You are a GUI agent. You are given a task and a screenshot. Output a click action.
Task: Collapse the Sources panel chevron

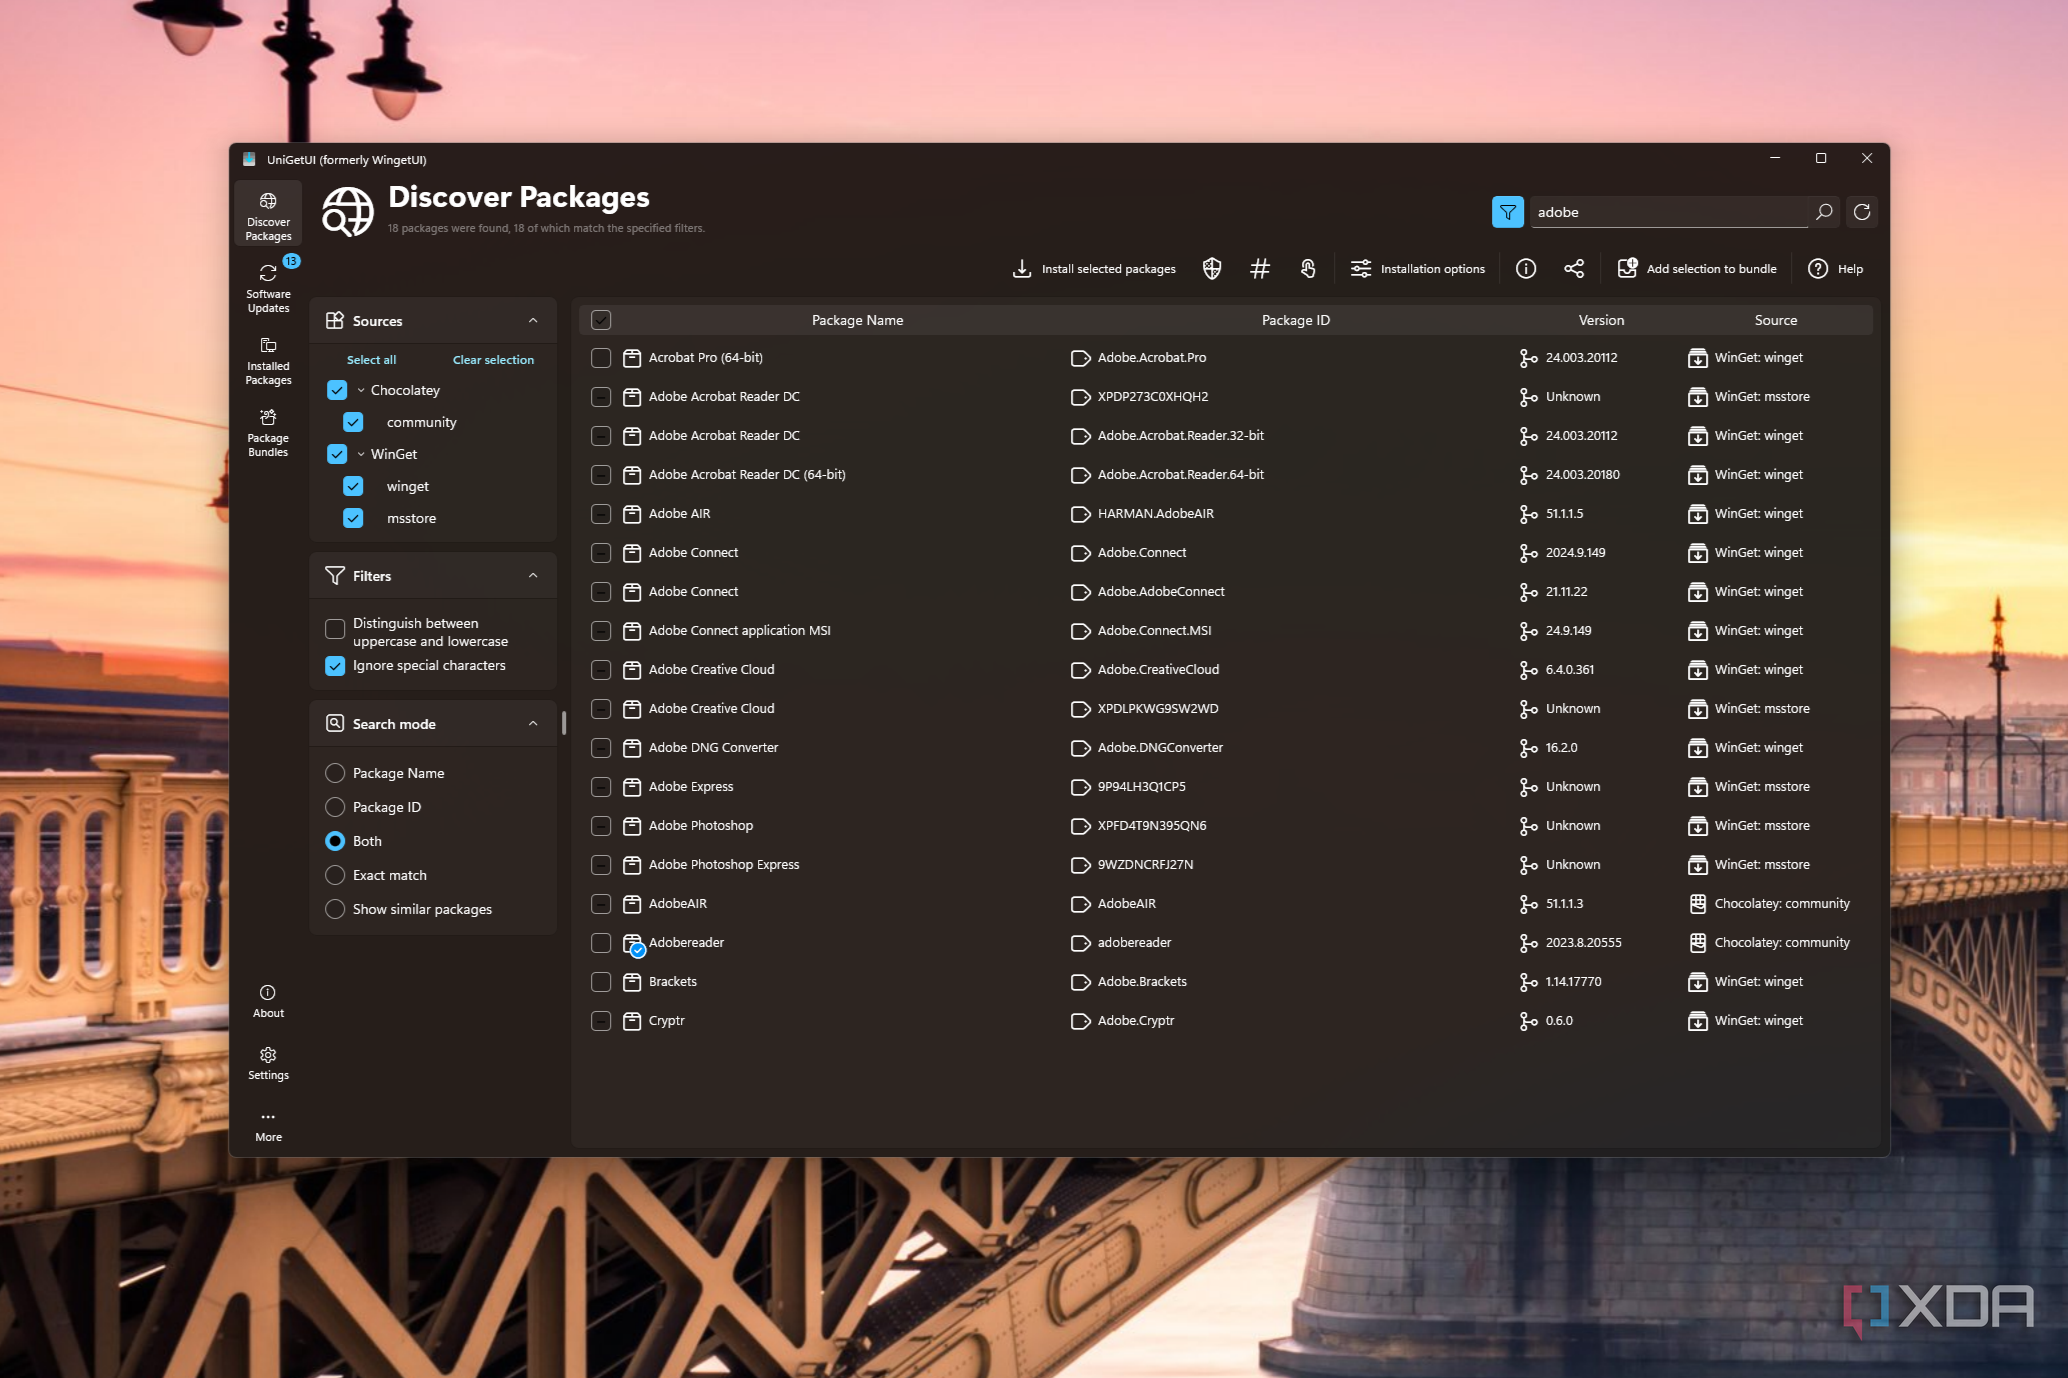(x=533, y=321)
